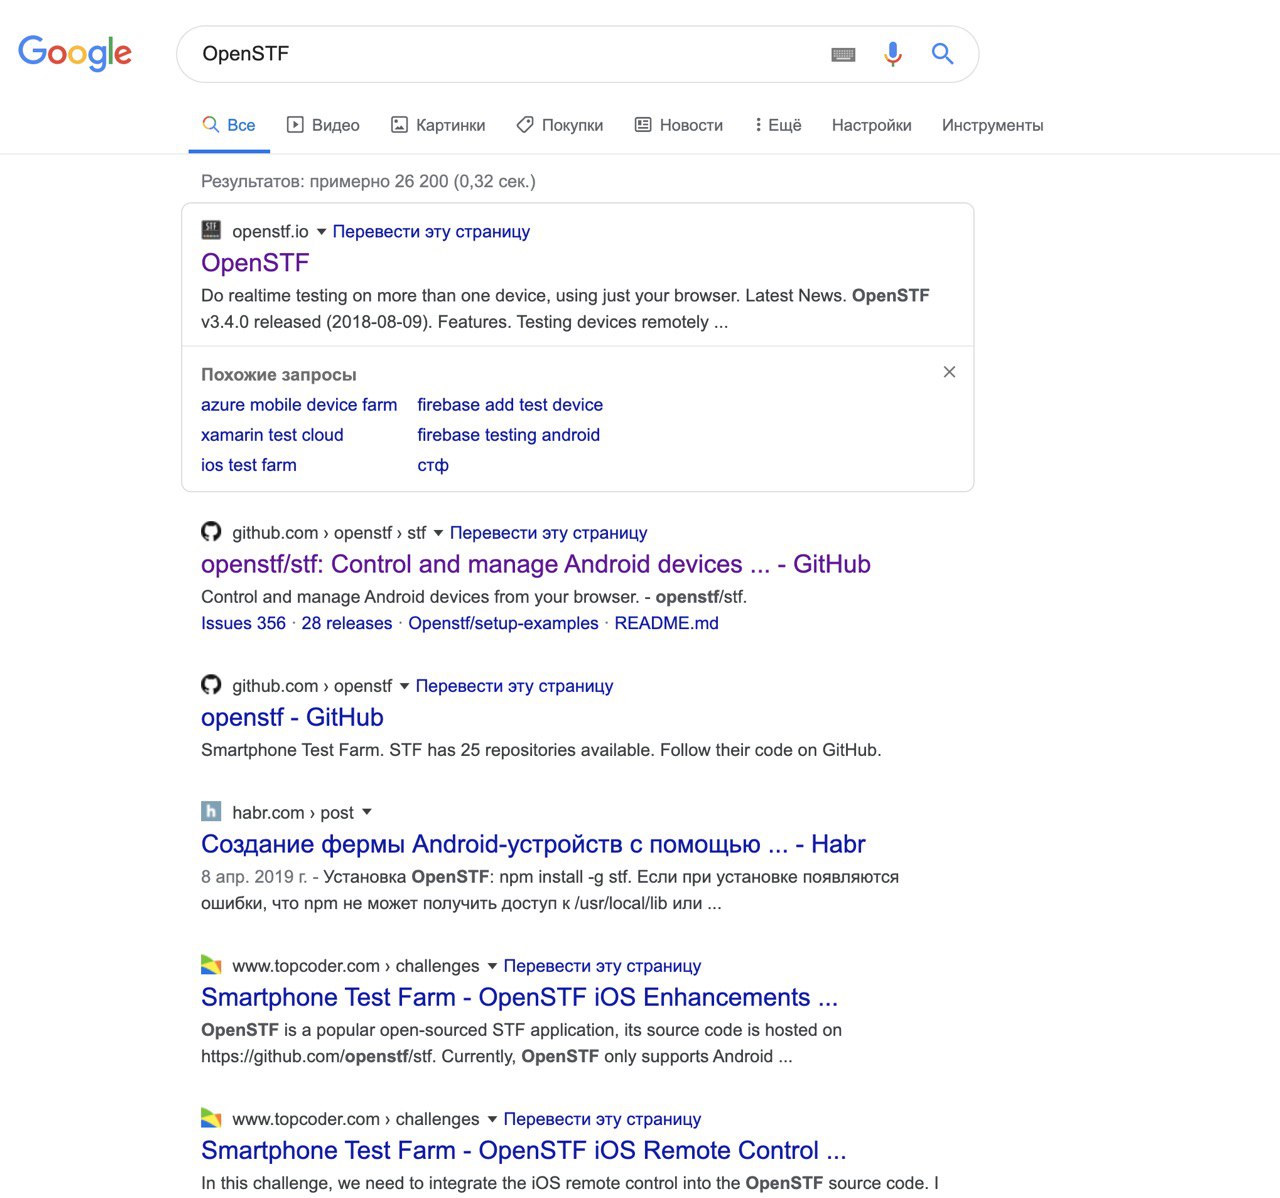1280x1198 pixels.
Task: Open related query ios test farm
Action: [x=249, y=465]
